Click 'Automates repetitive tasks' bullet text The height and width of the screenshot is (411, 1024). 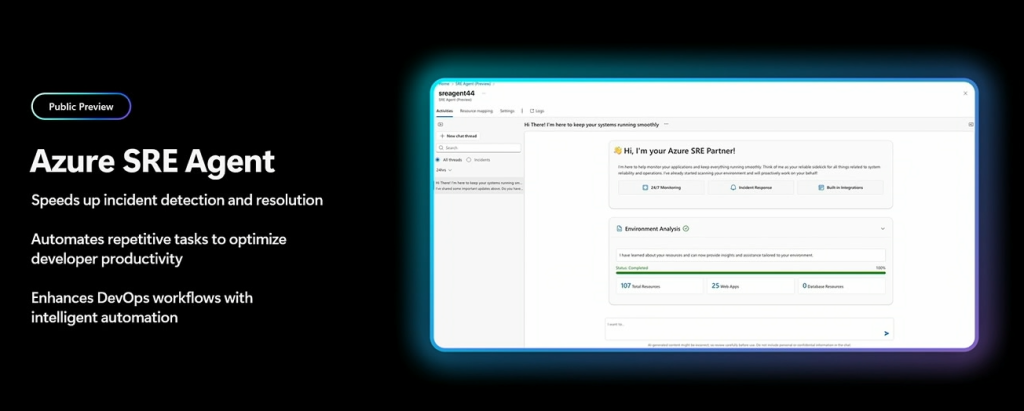159,249
